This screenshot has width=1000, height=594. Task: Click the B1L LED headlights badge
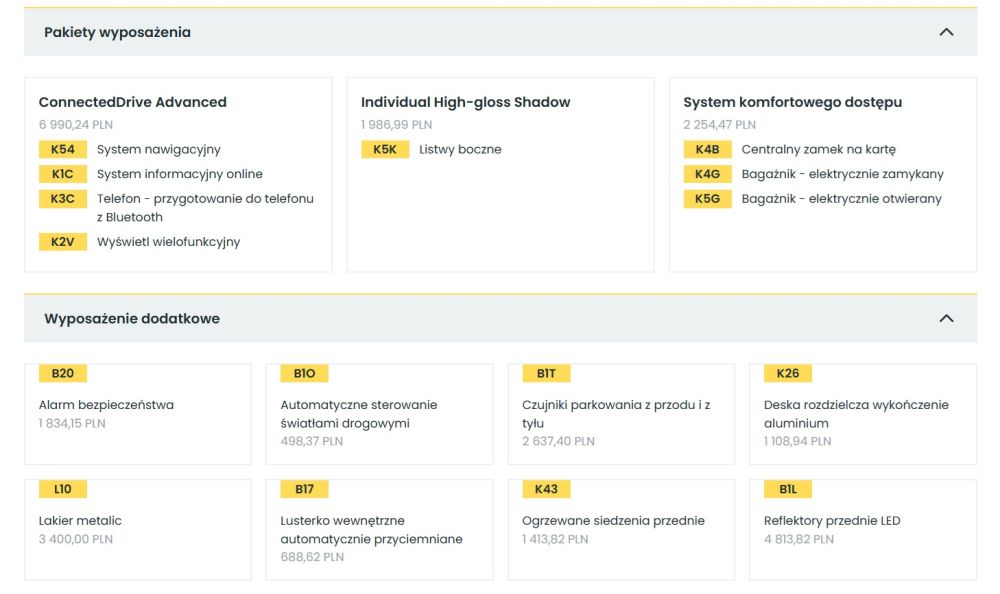[788, 489]
